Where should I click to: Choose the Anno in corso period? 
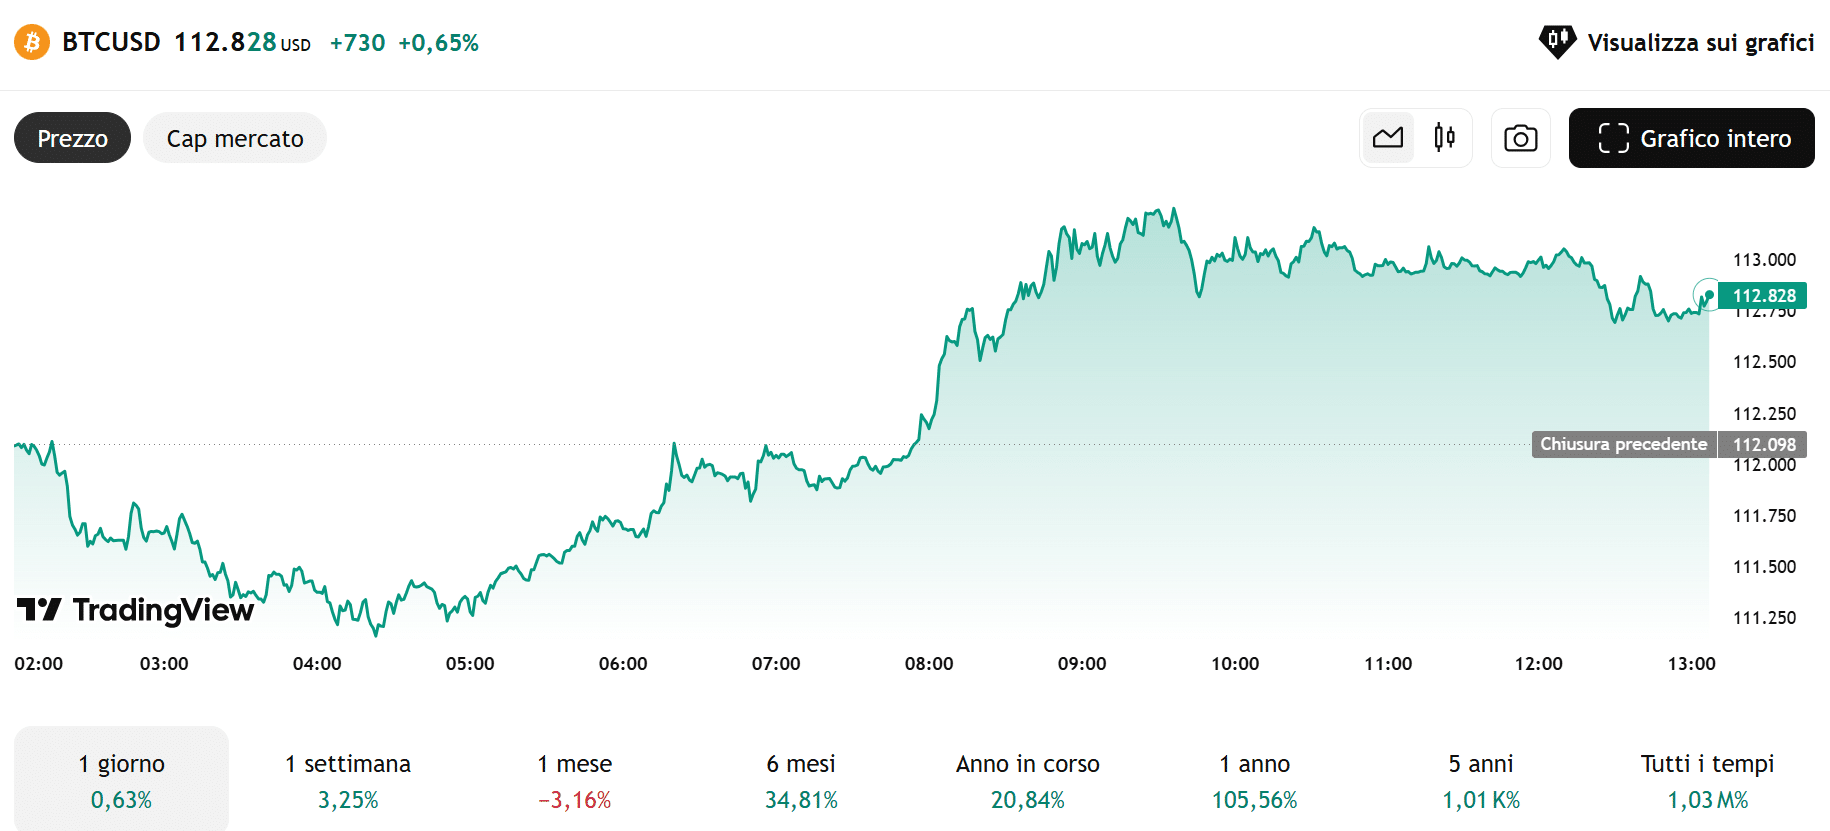[x=1026, y=780]
